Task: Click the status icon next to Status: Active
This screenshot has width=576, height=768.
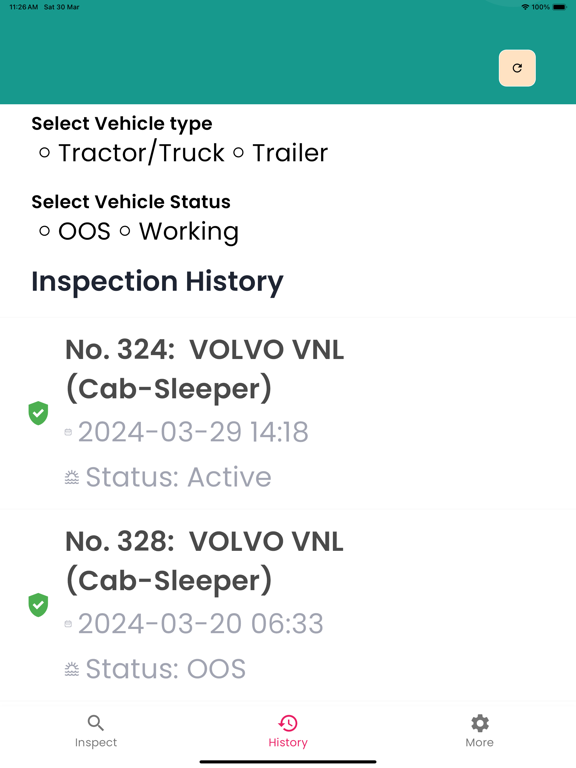Action: (72, 478)
